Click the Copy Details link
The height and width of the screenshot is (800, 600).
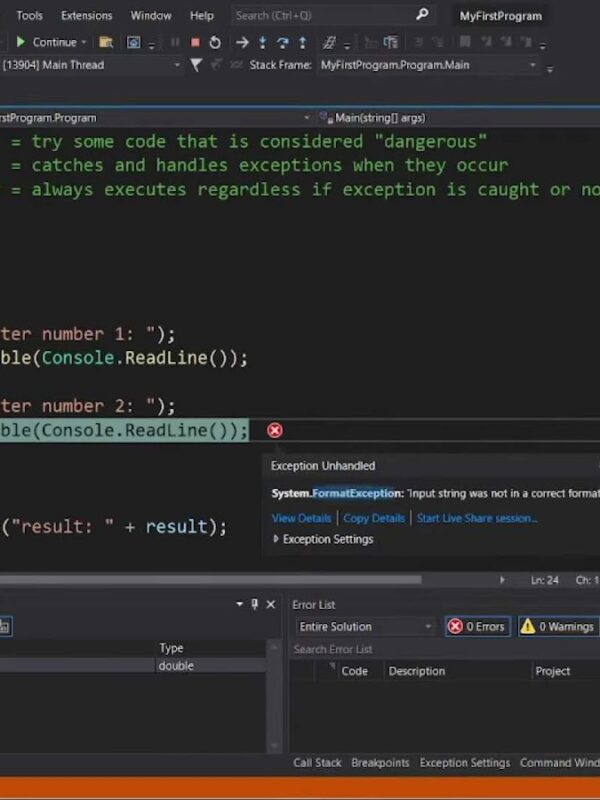(x=374, y=518)
